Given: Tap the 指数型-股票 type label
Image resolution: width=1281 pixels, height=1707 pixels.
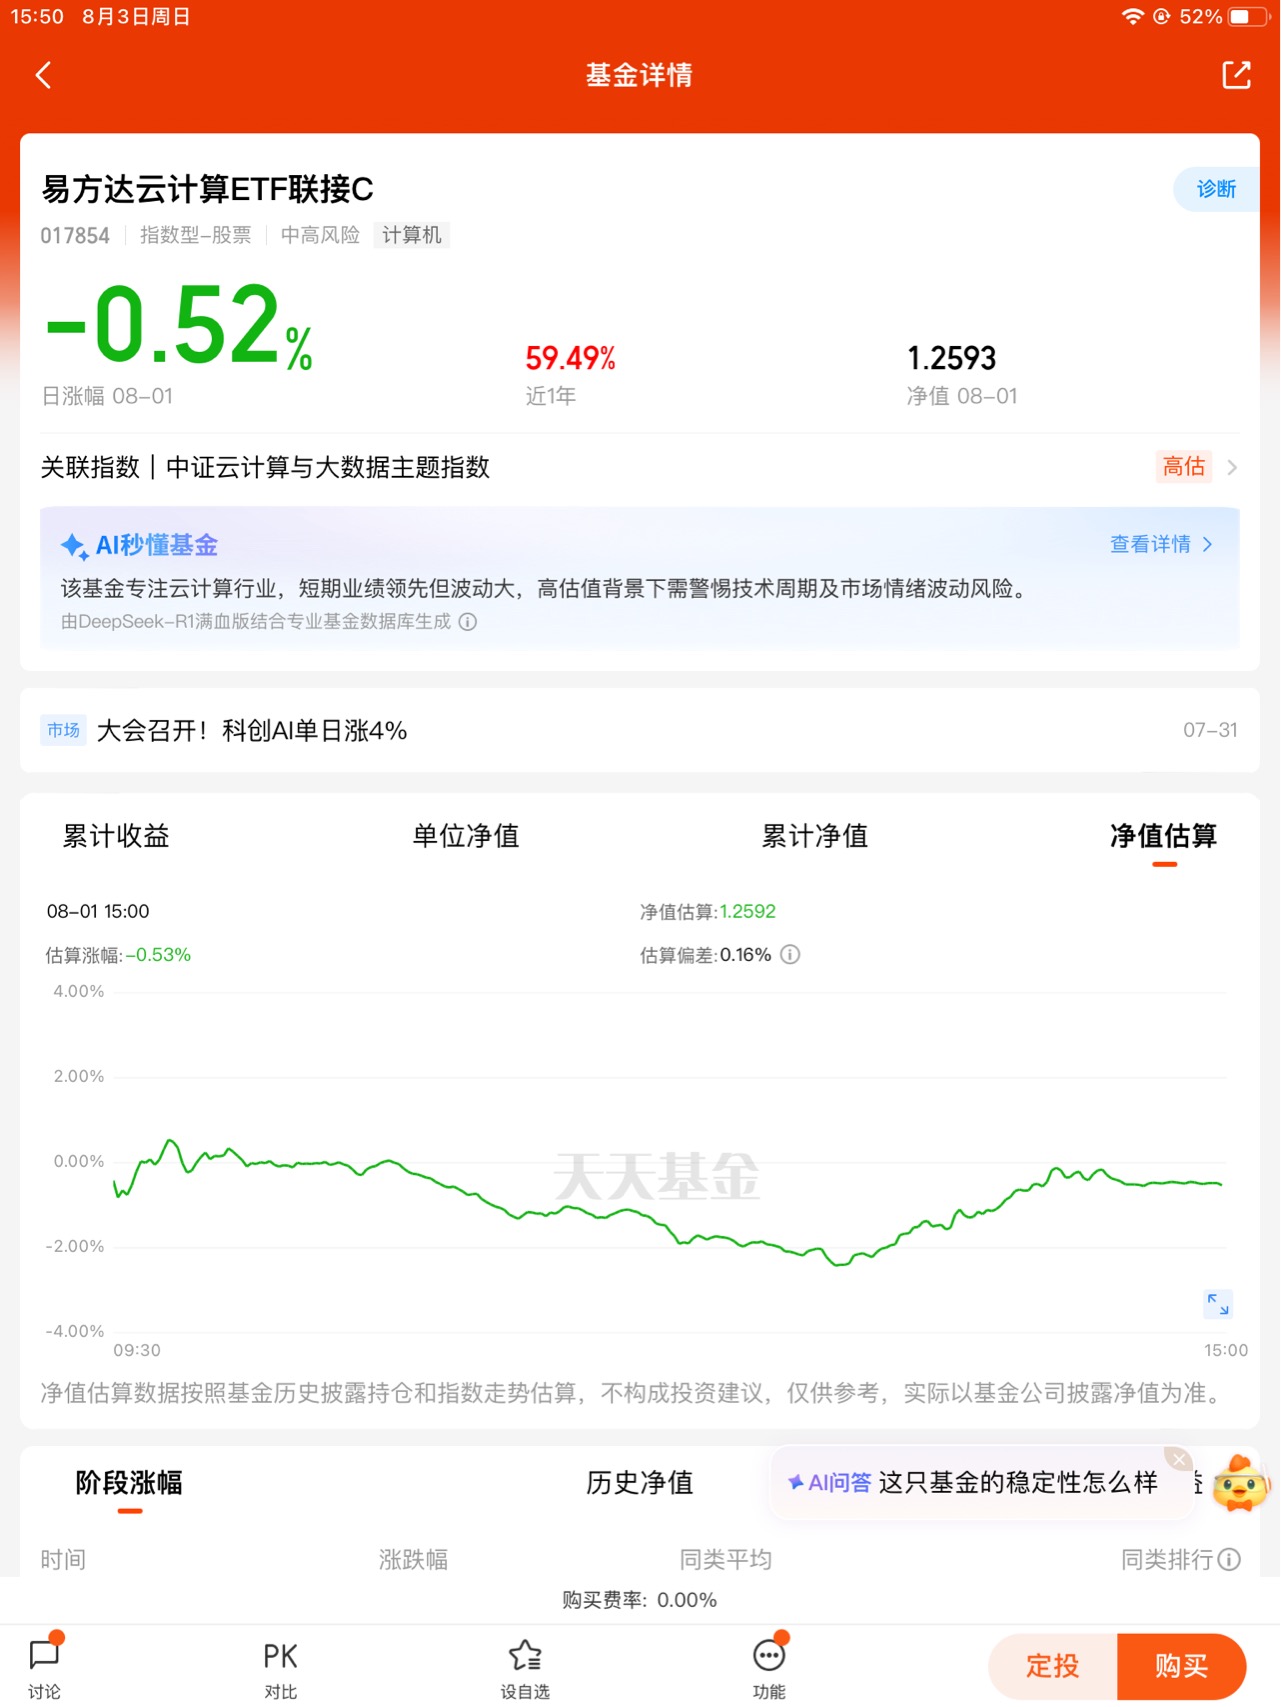Looking at the screenshot, I should pos(196,235).
